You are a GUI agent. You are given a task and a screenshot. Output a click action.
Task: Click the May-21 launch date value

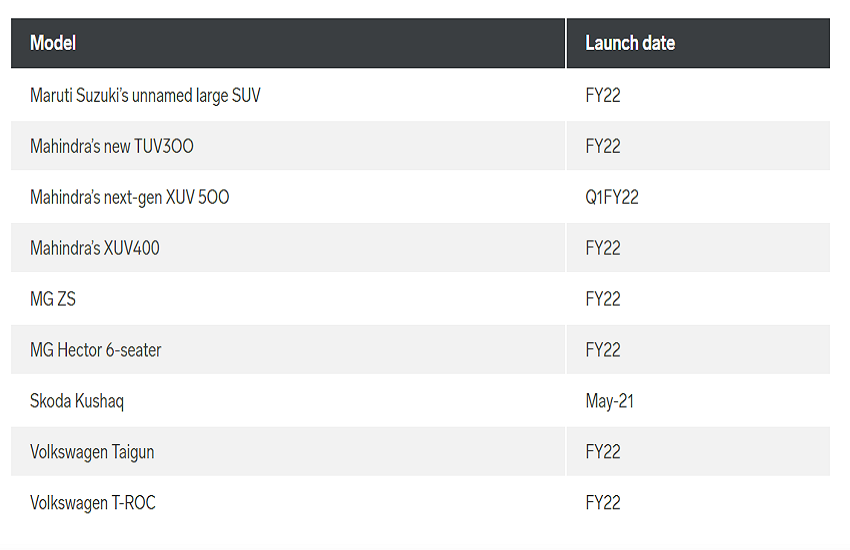(x=610, y=401)
